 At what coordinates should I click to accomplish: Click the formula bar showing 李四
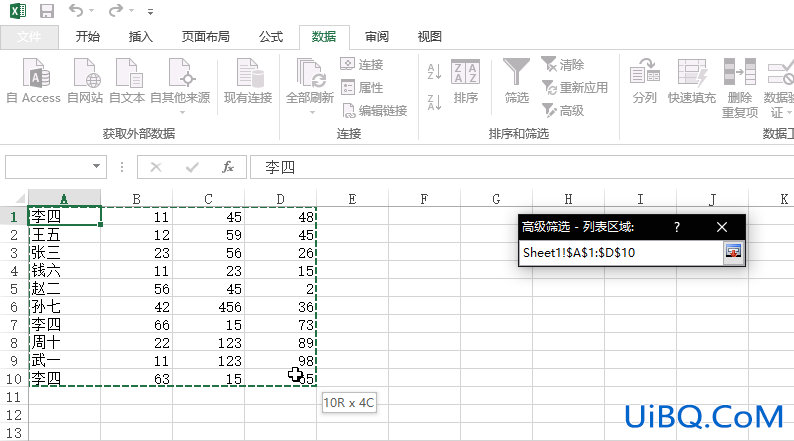[x=522, y=167]
